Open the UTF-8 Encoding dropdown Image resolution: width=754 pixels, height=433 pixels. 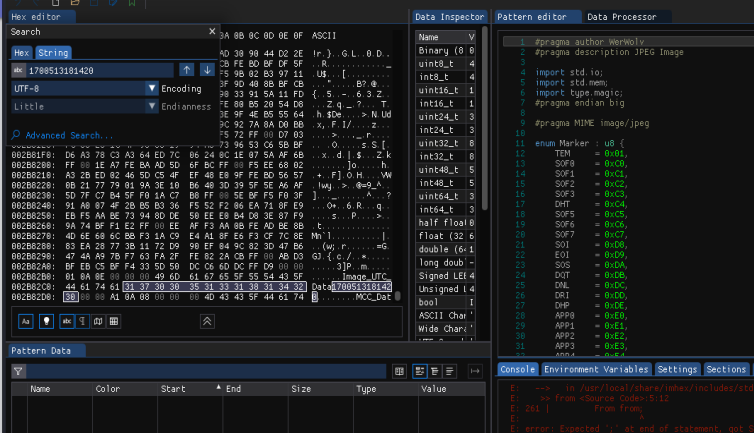85,88
